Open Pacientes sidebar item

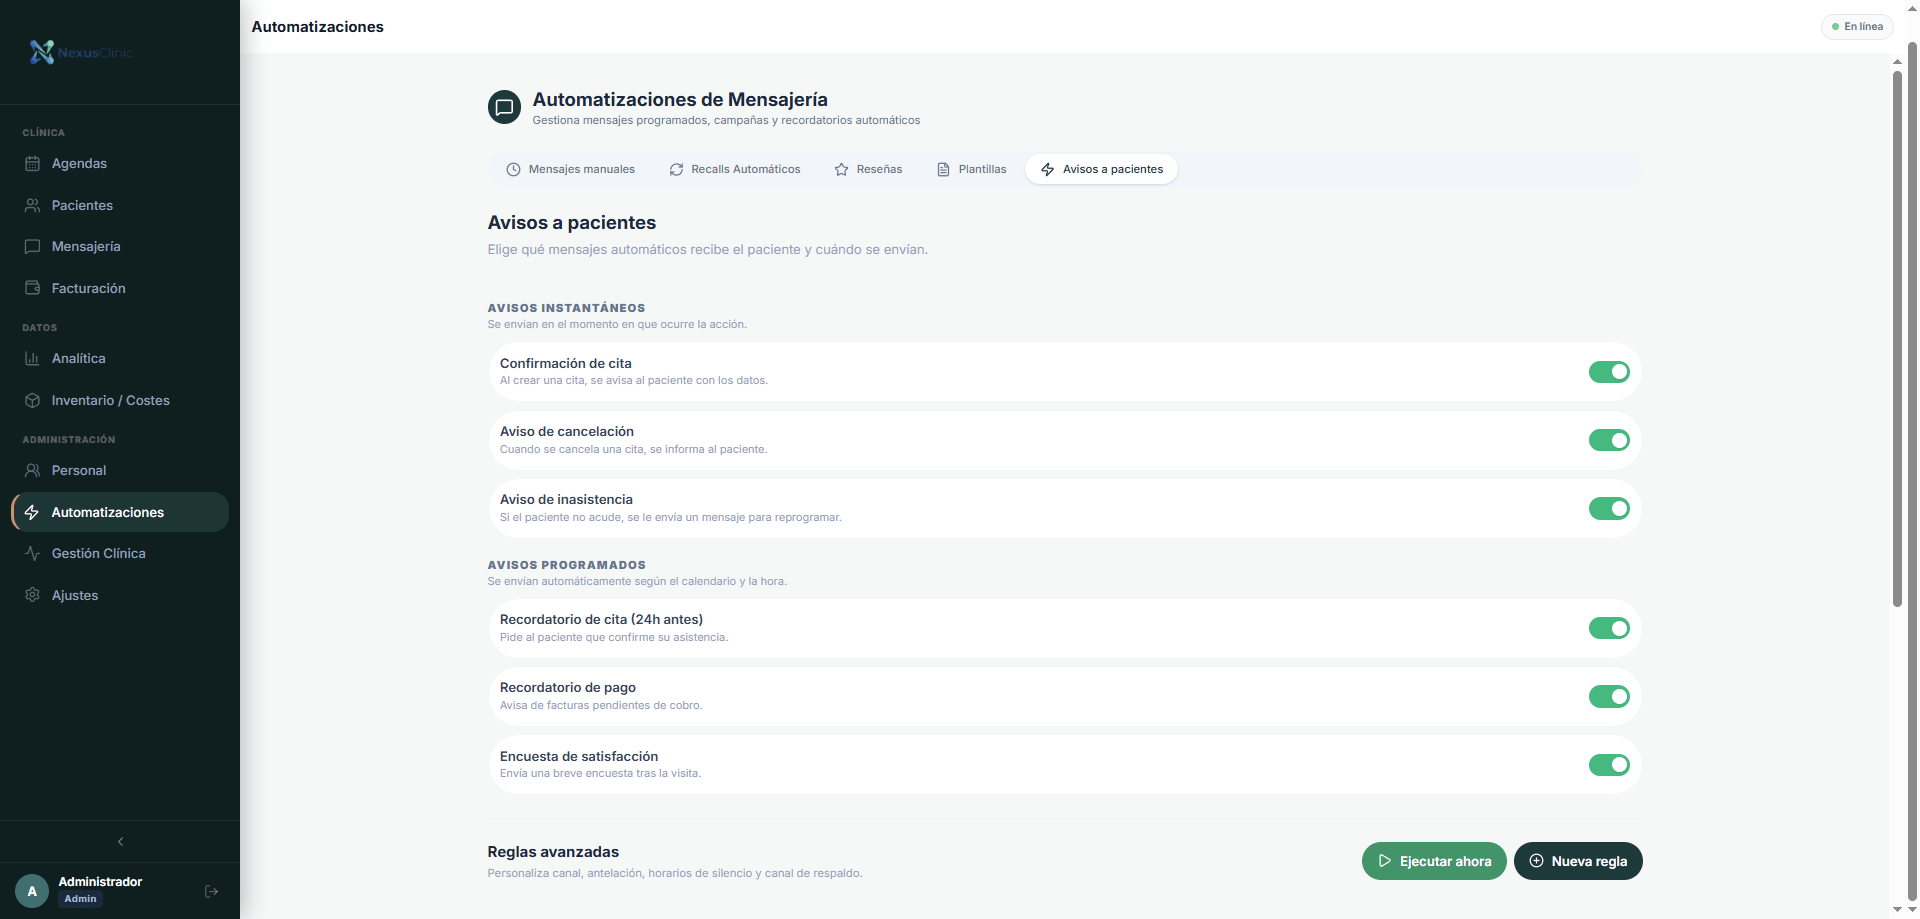tap(120, 205)
